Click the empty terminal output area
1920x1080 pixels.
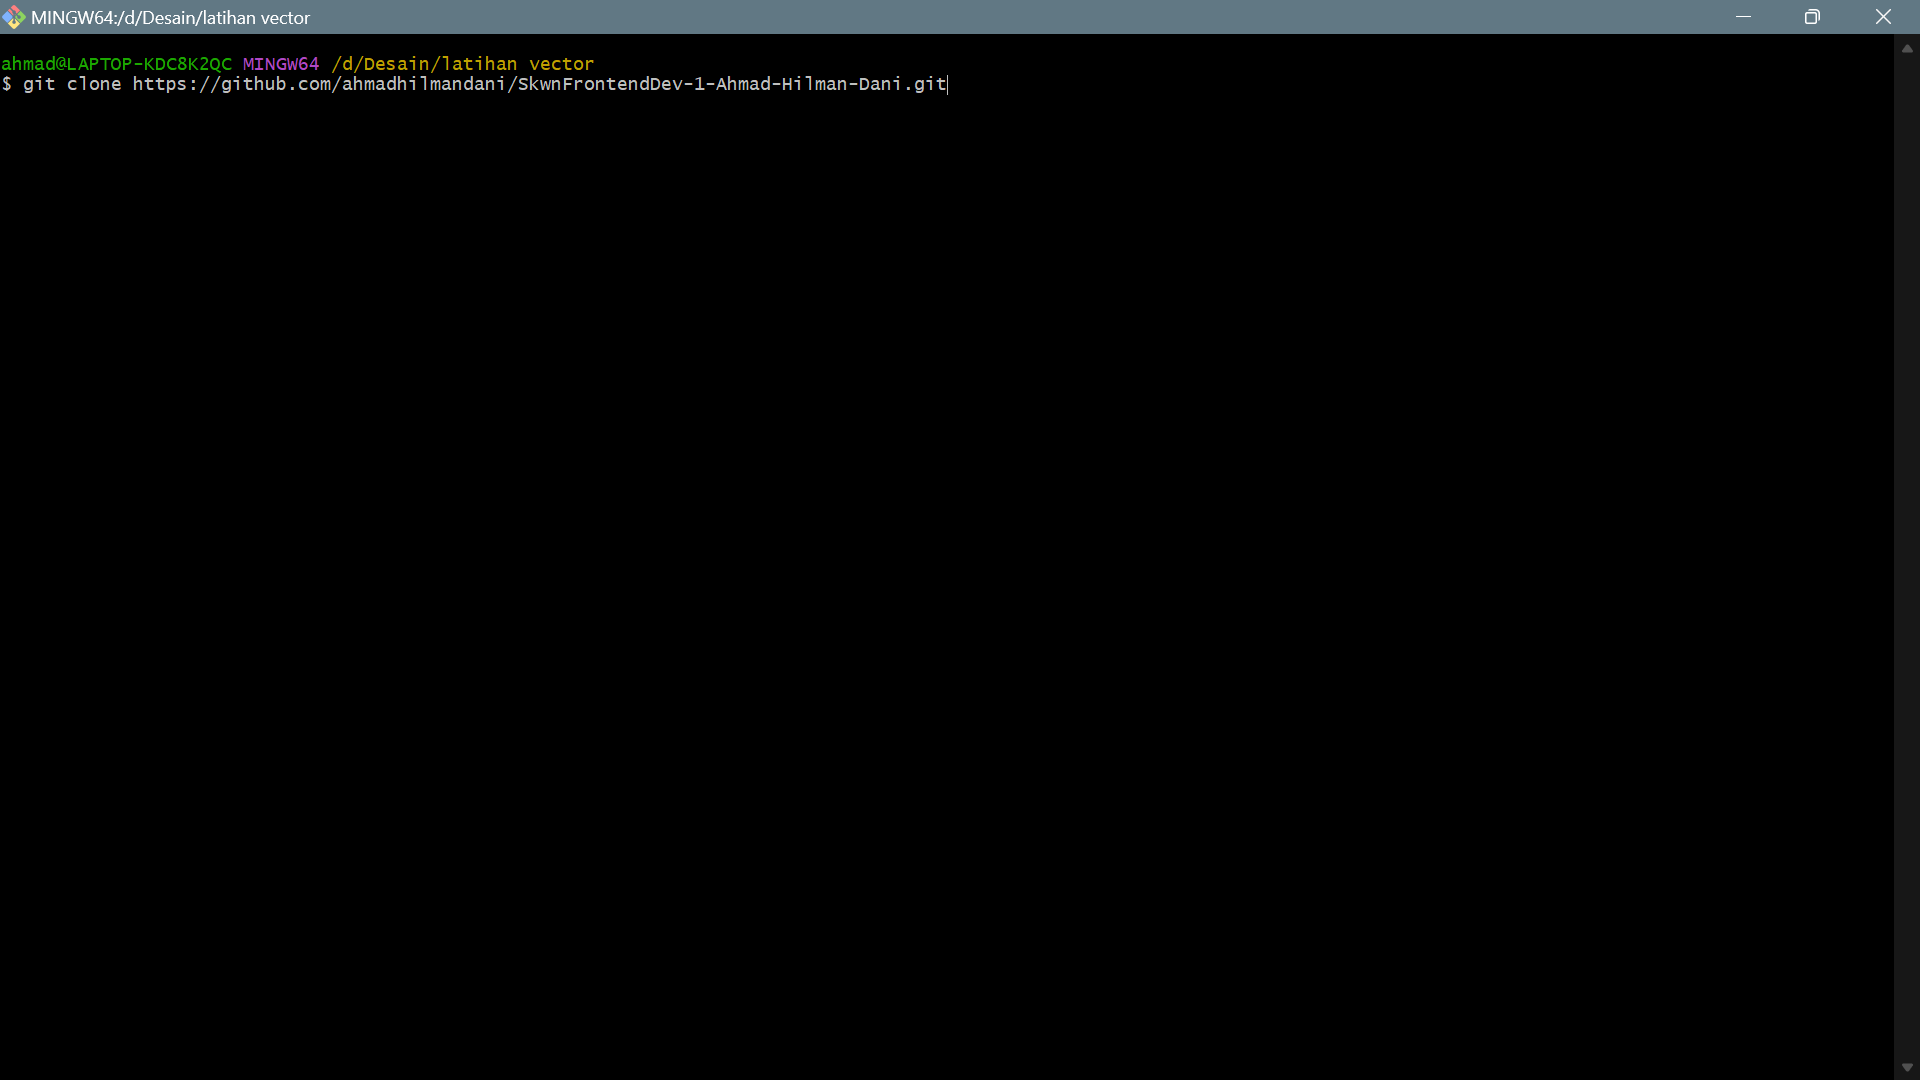[x=900, y=500]
